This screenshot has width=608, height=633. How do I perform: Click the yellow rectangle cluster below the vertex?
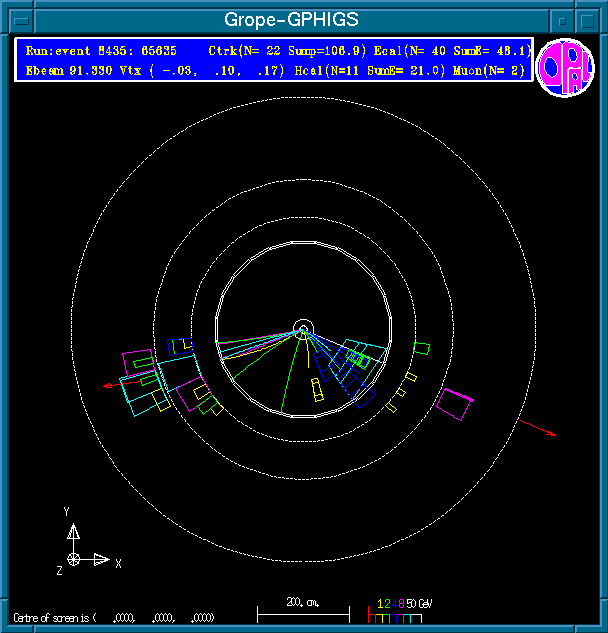317,390
